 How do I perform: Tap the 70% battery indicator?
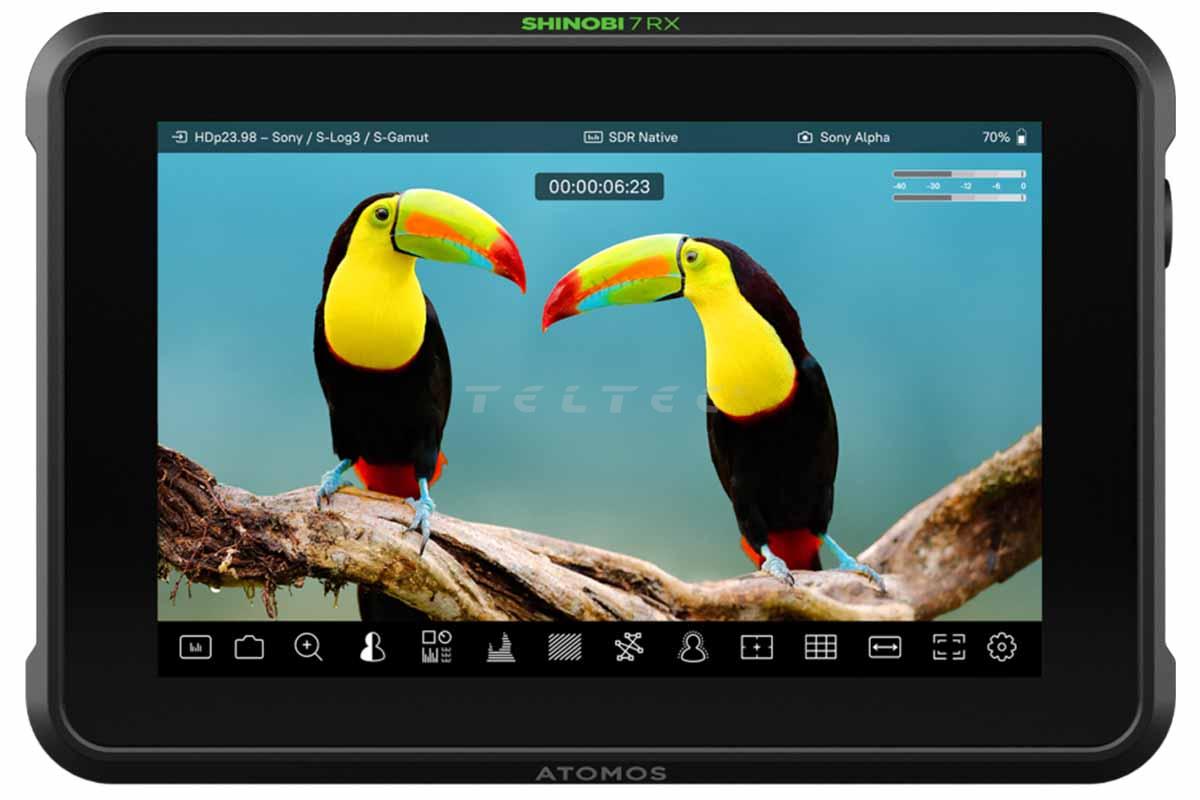pos(1004,137)
